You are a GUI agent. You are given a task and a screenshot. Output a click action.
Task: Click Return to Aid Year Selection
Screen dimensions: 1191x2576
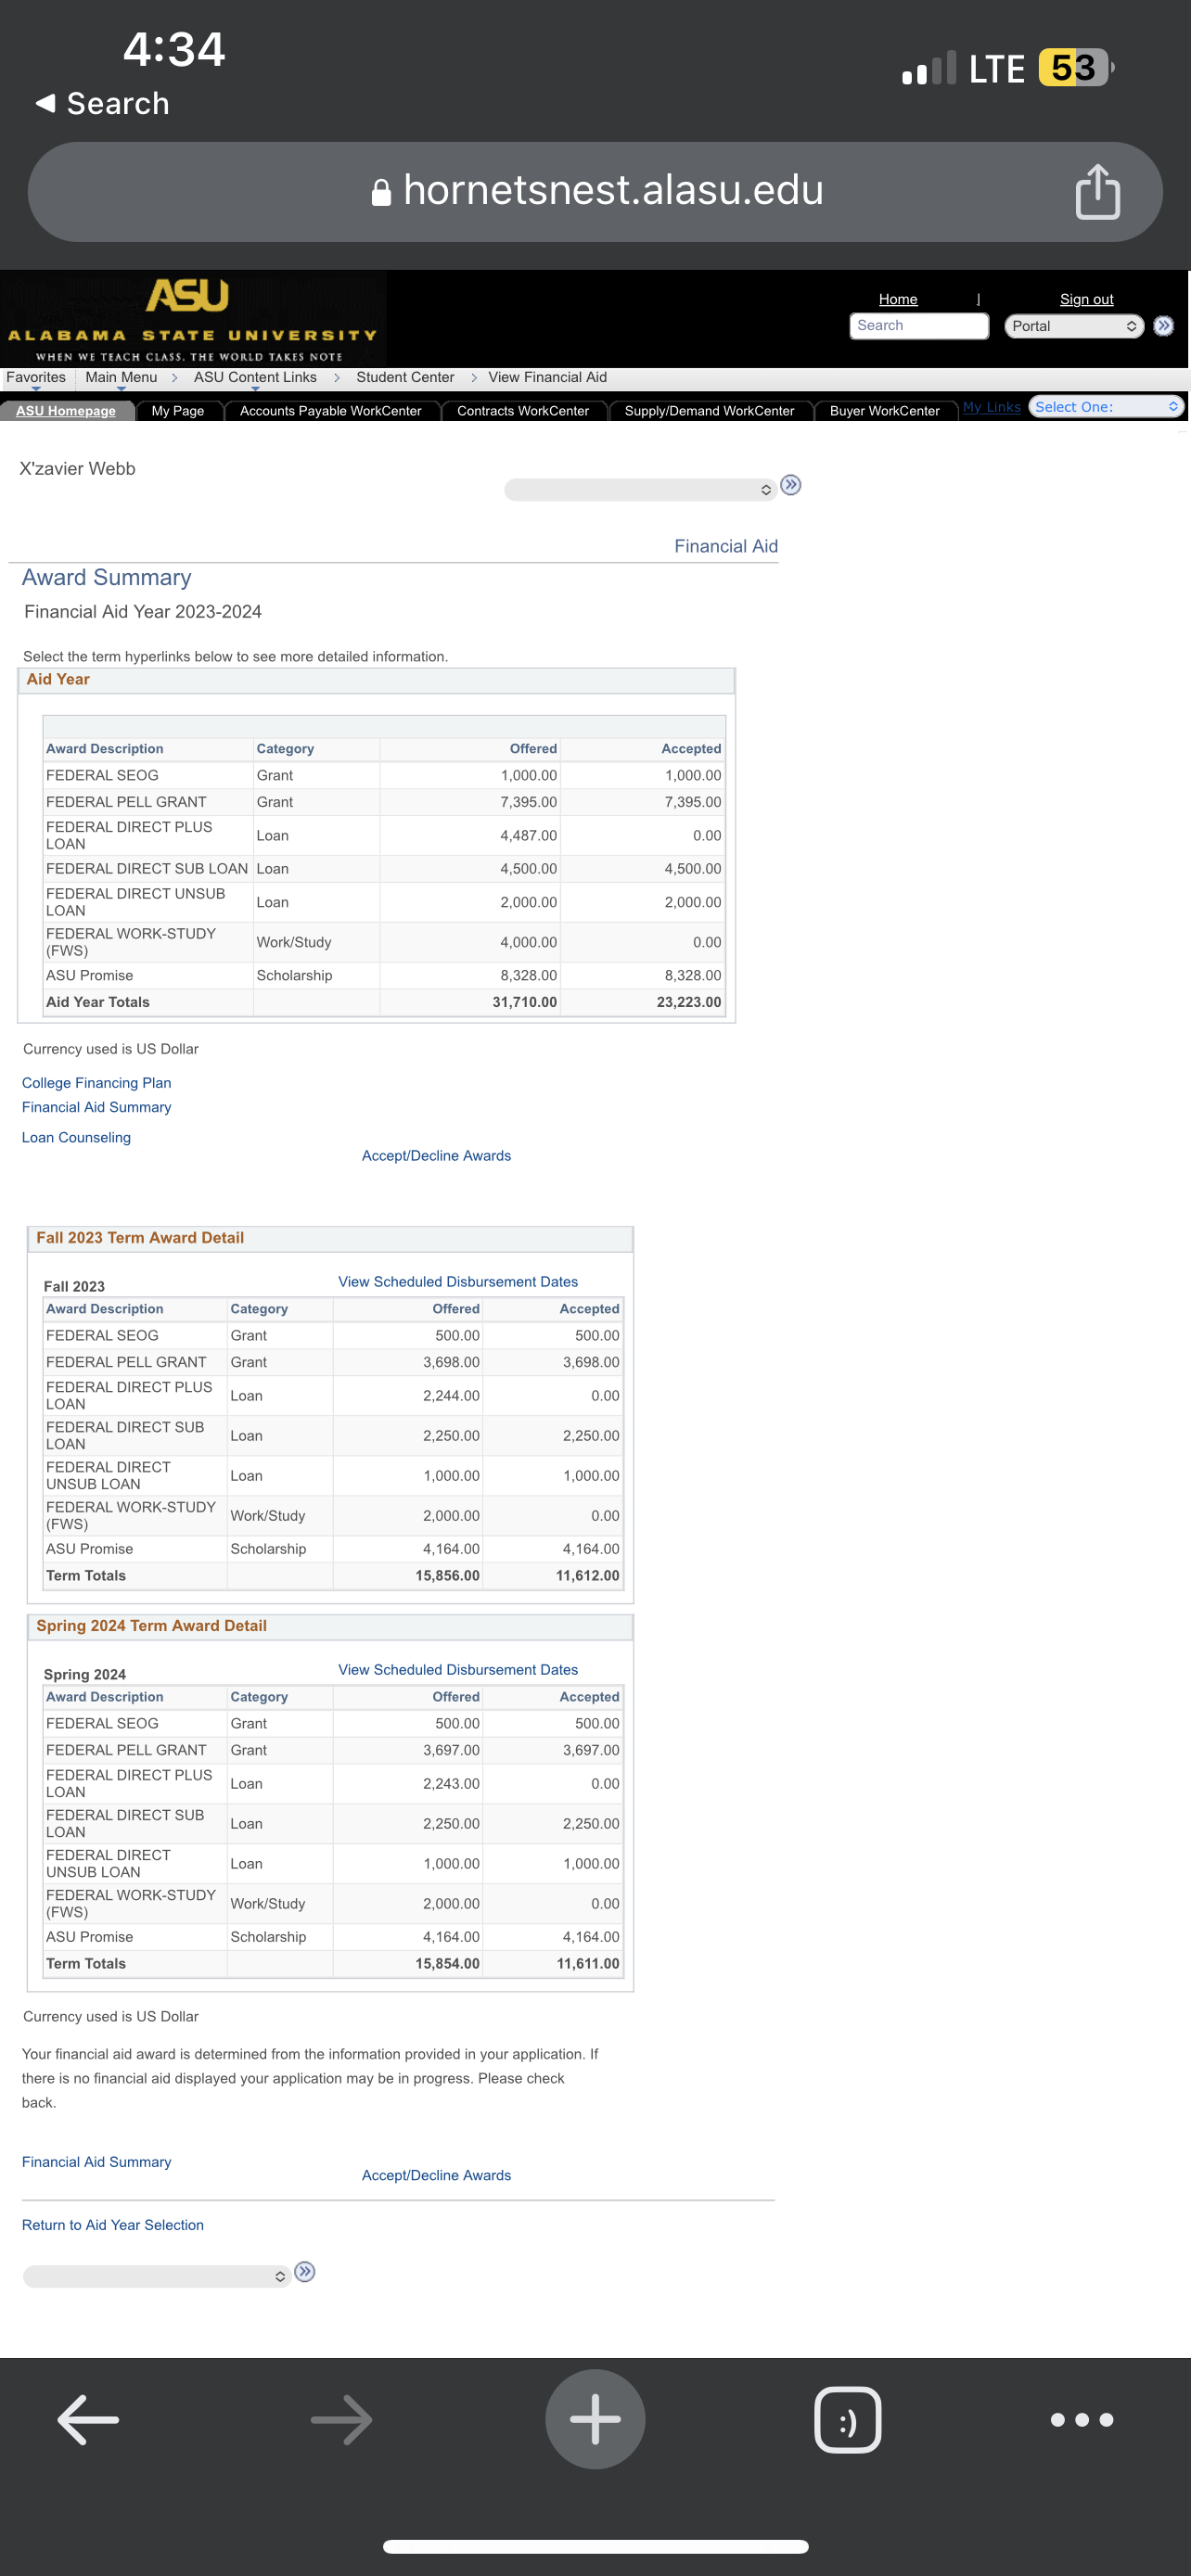[113, 2224]
